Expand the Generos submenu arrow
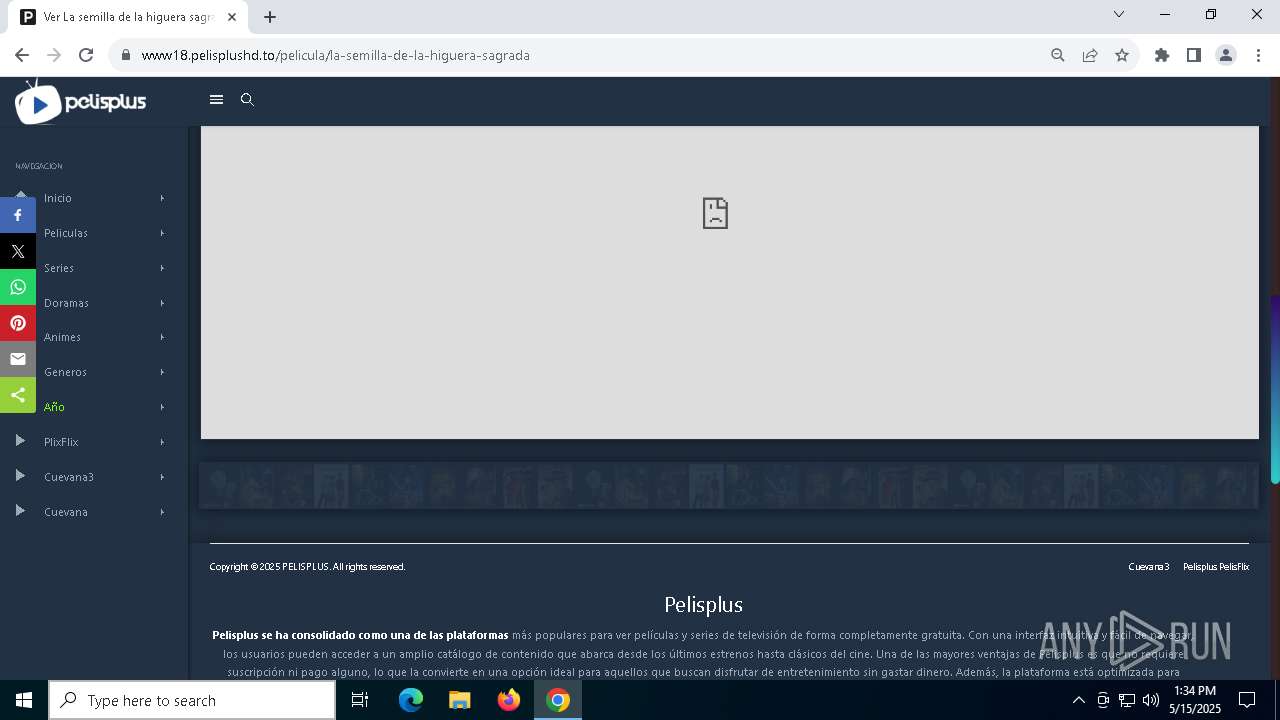This screenshot has width=1280, height=720. tap(162, 372)
